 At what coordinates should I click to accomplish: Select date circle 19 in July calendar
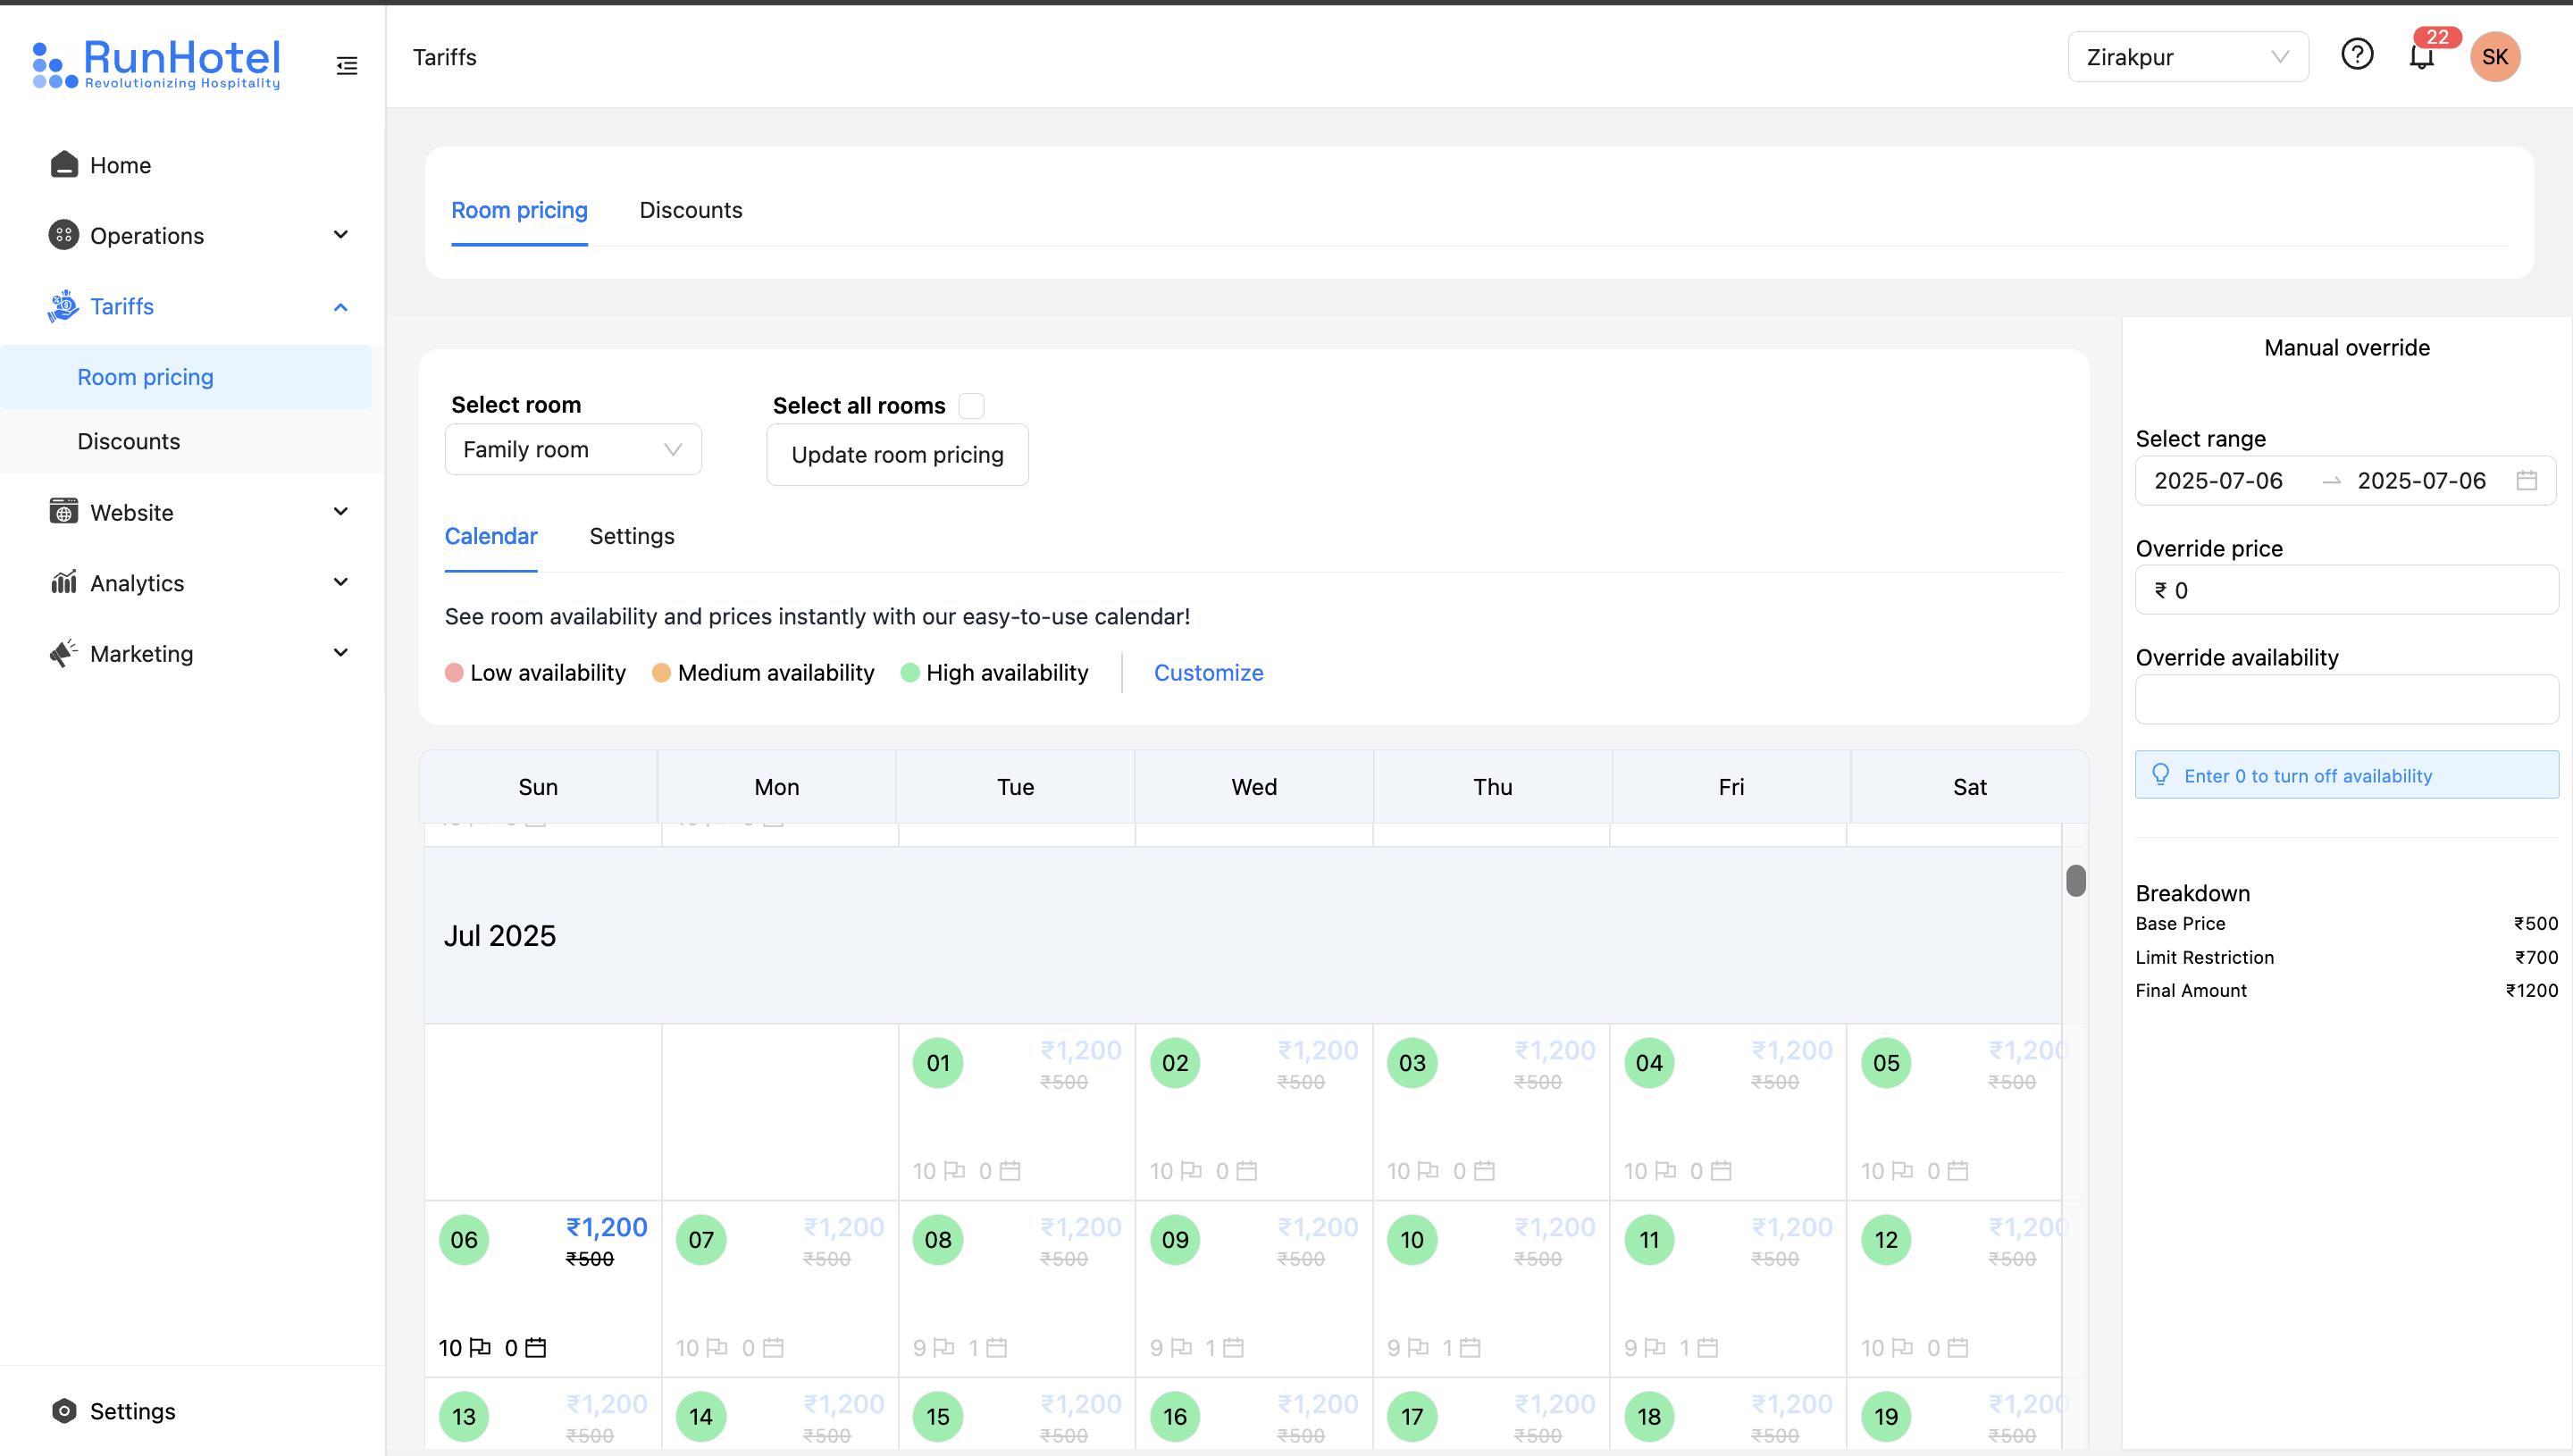[x=1886, y=1417]
